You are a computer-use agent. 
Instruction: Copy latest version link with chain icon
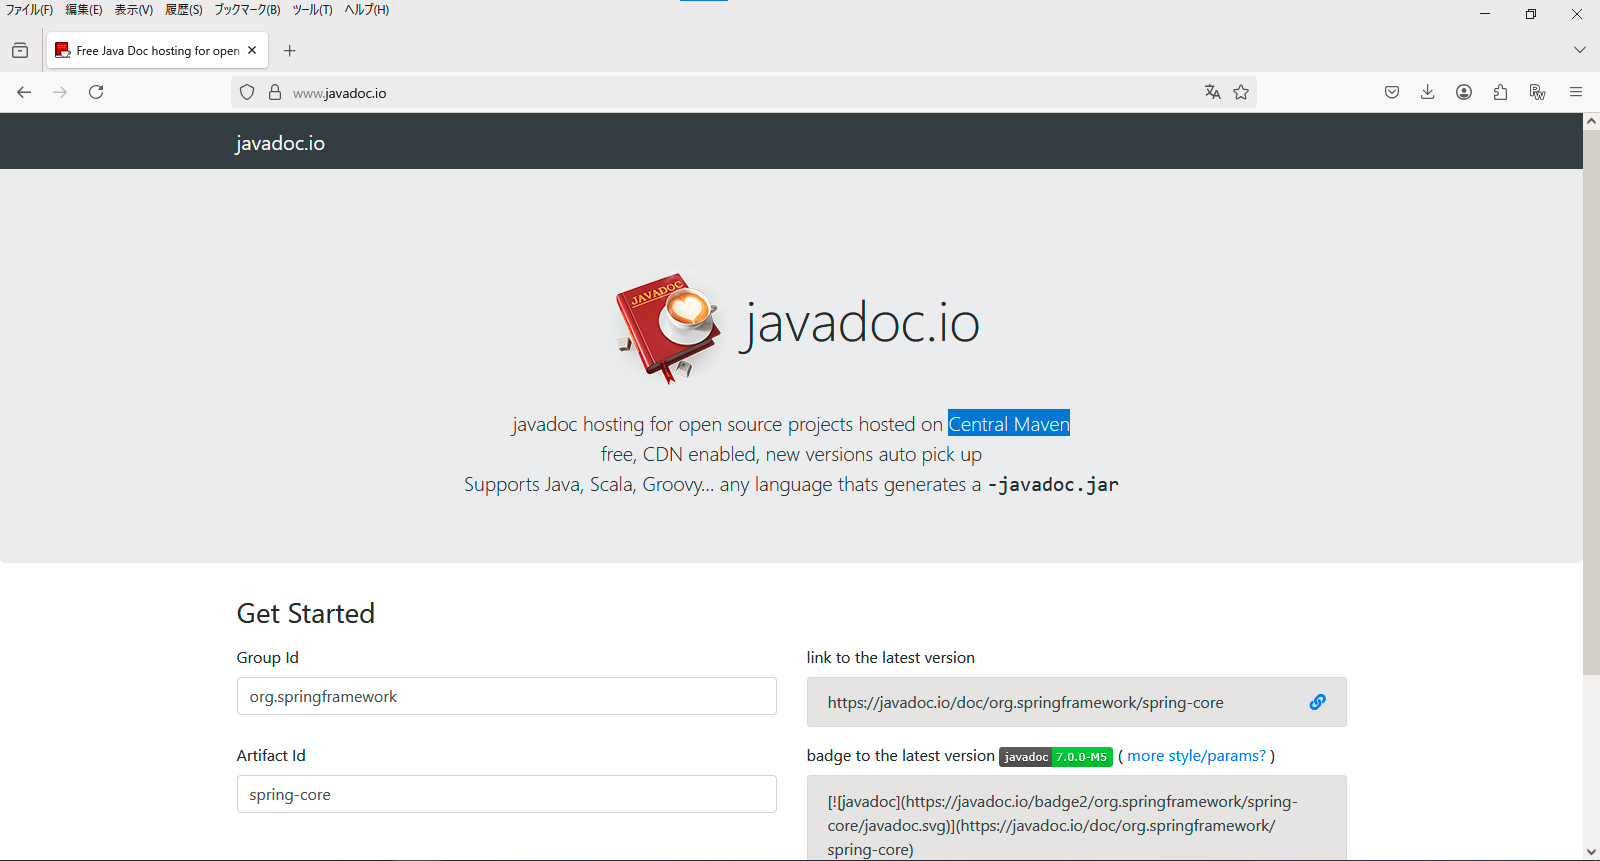(x=1318, y=702)
